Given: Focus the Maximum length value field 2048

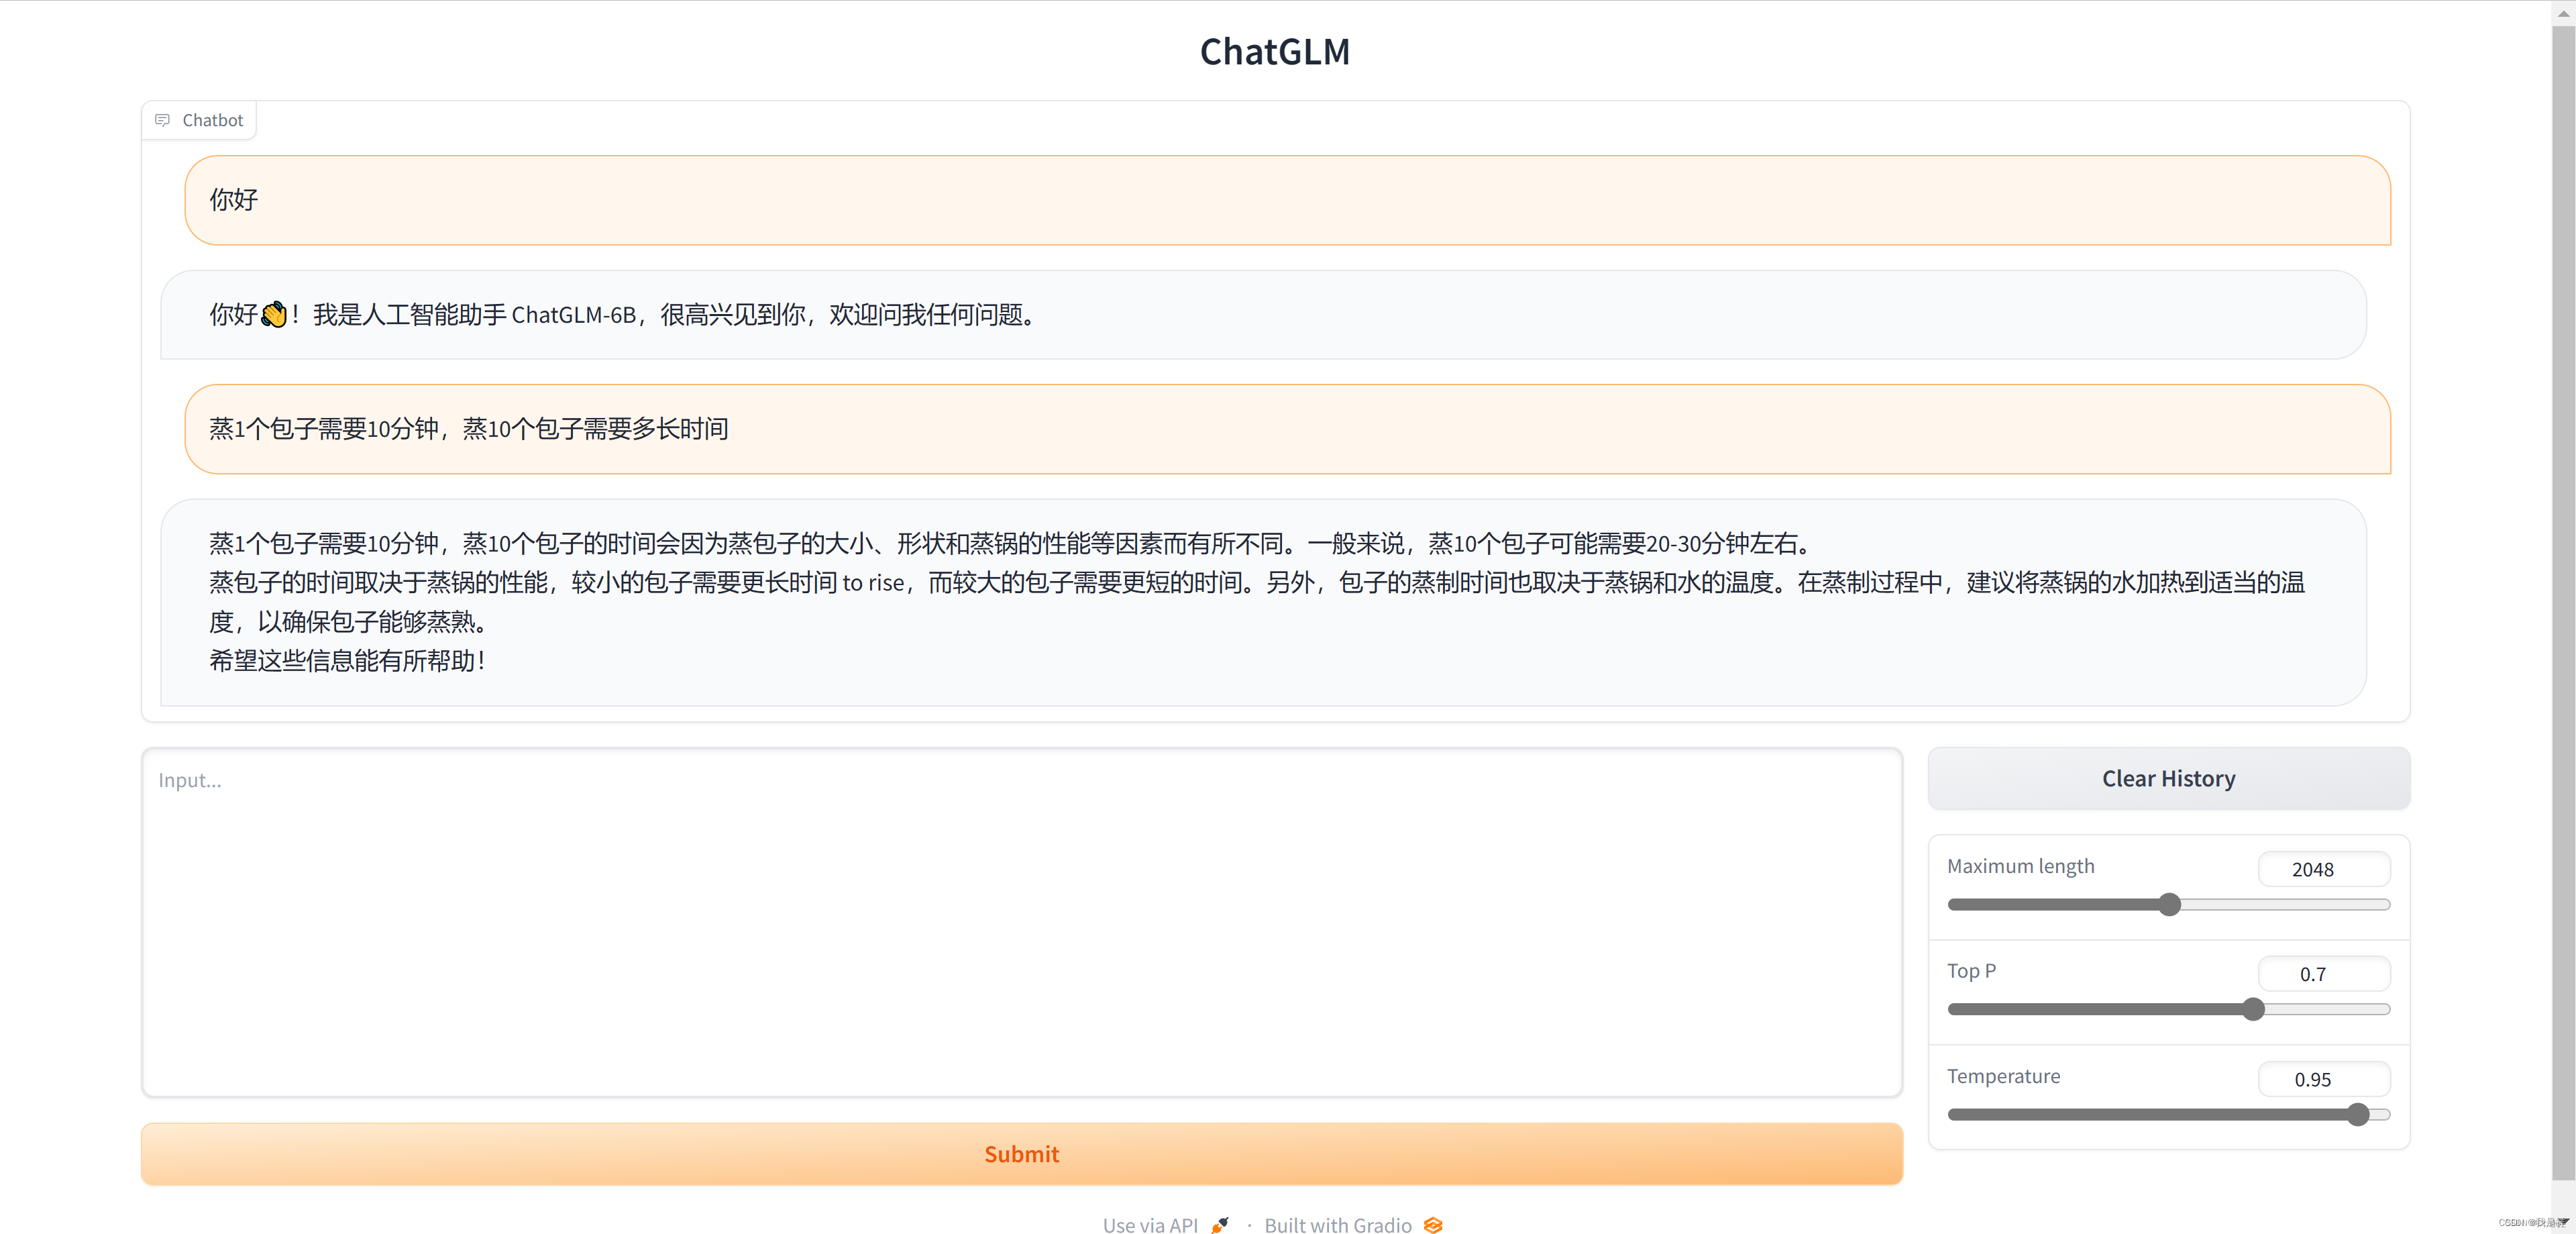Looking at the screenshot, I should click(x=2323, y=869).
